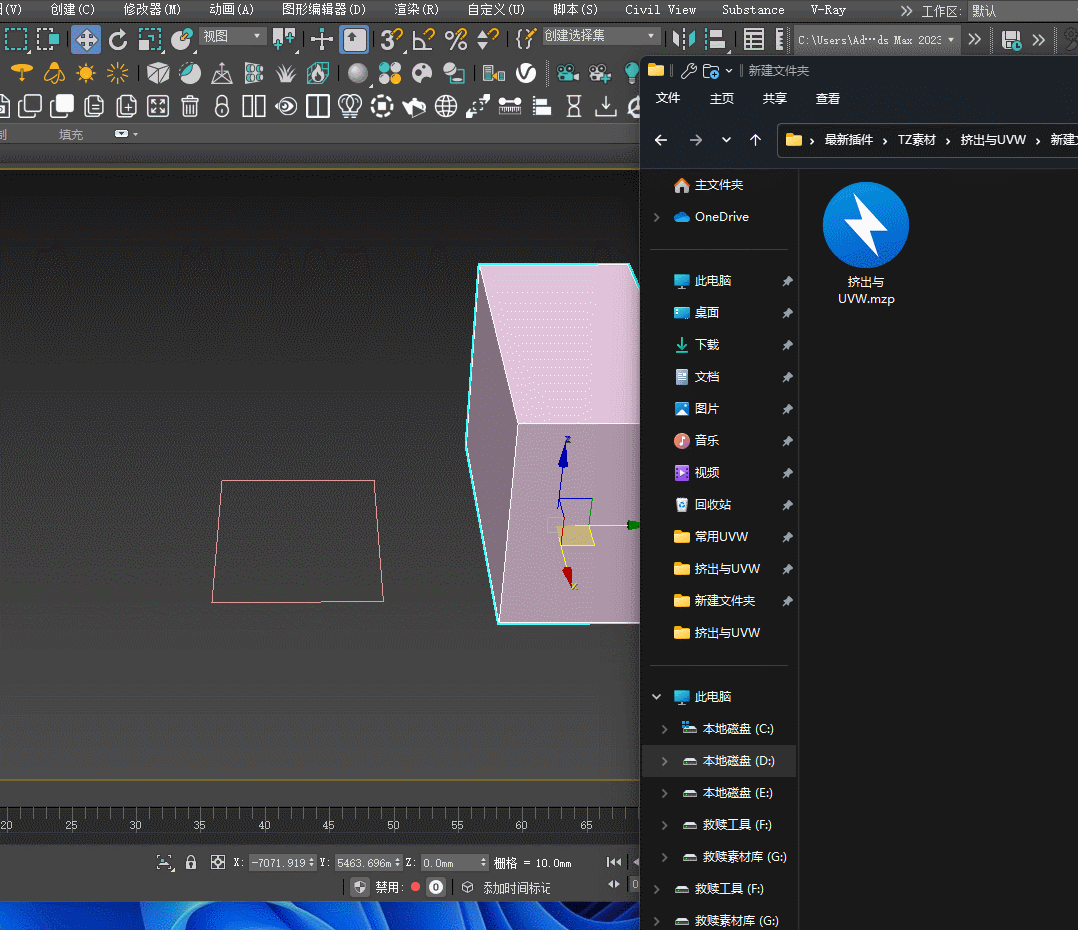Click the material palette icon
Viewport: 1078px width, 930px height.
[422, 73]
